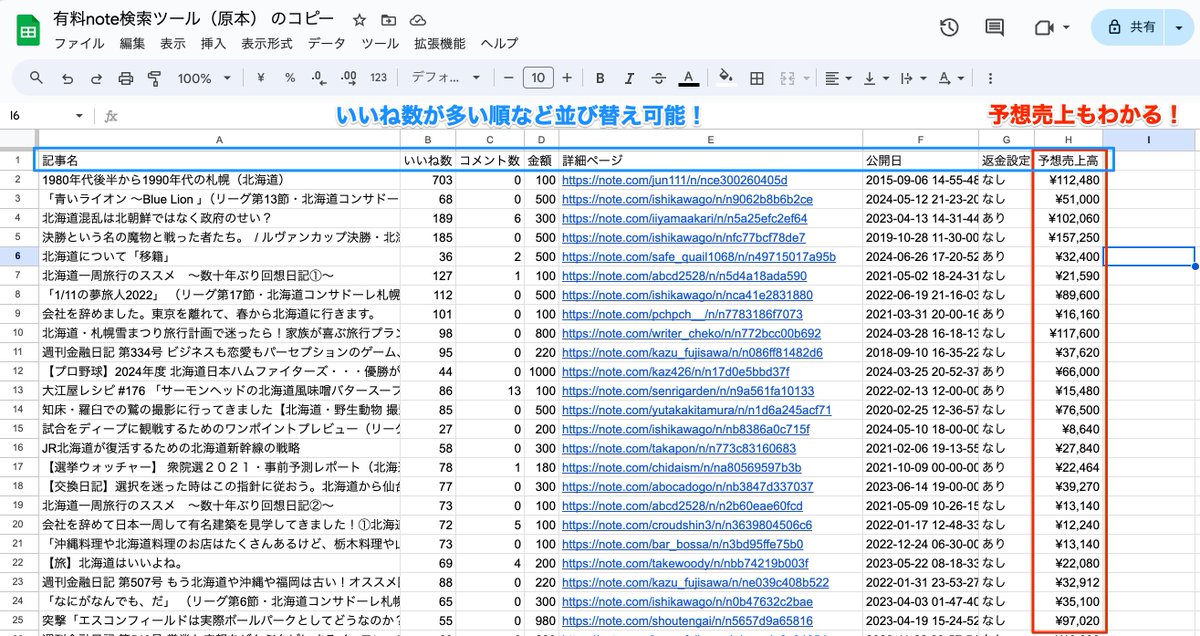
Task: Click the search menus magnifier icon
Action: coord(37,78)
